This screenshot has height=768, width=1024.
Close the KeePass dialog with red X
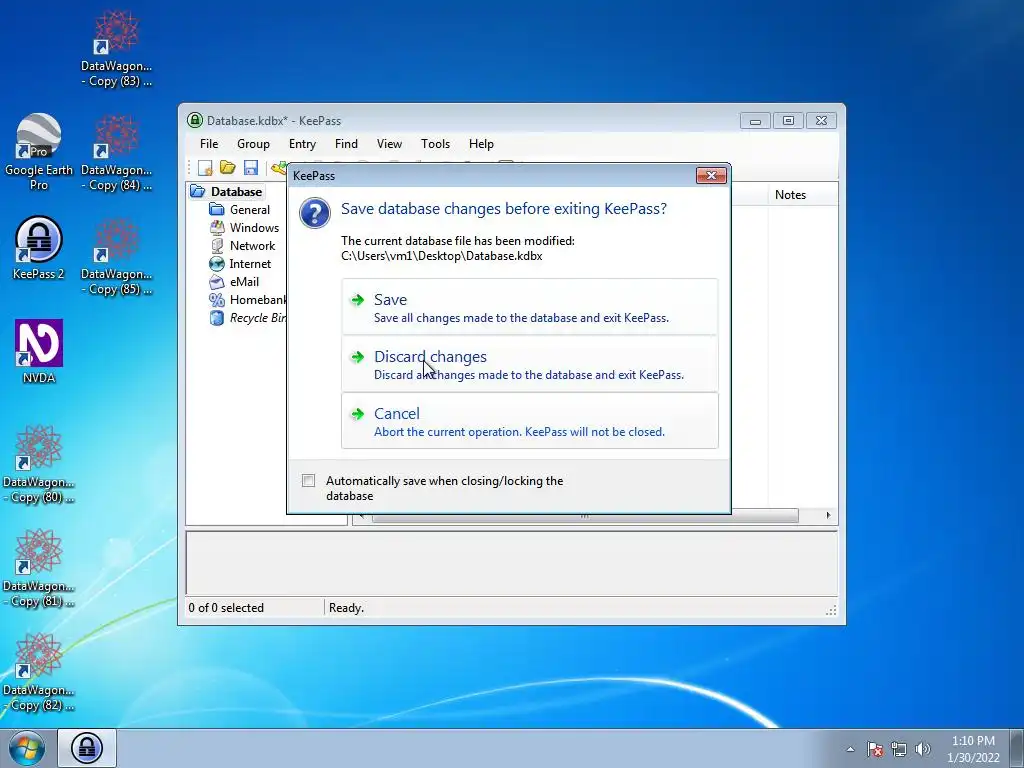(x=711, y=175)
